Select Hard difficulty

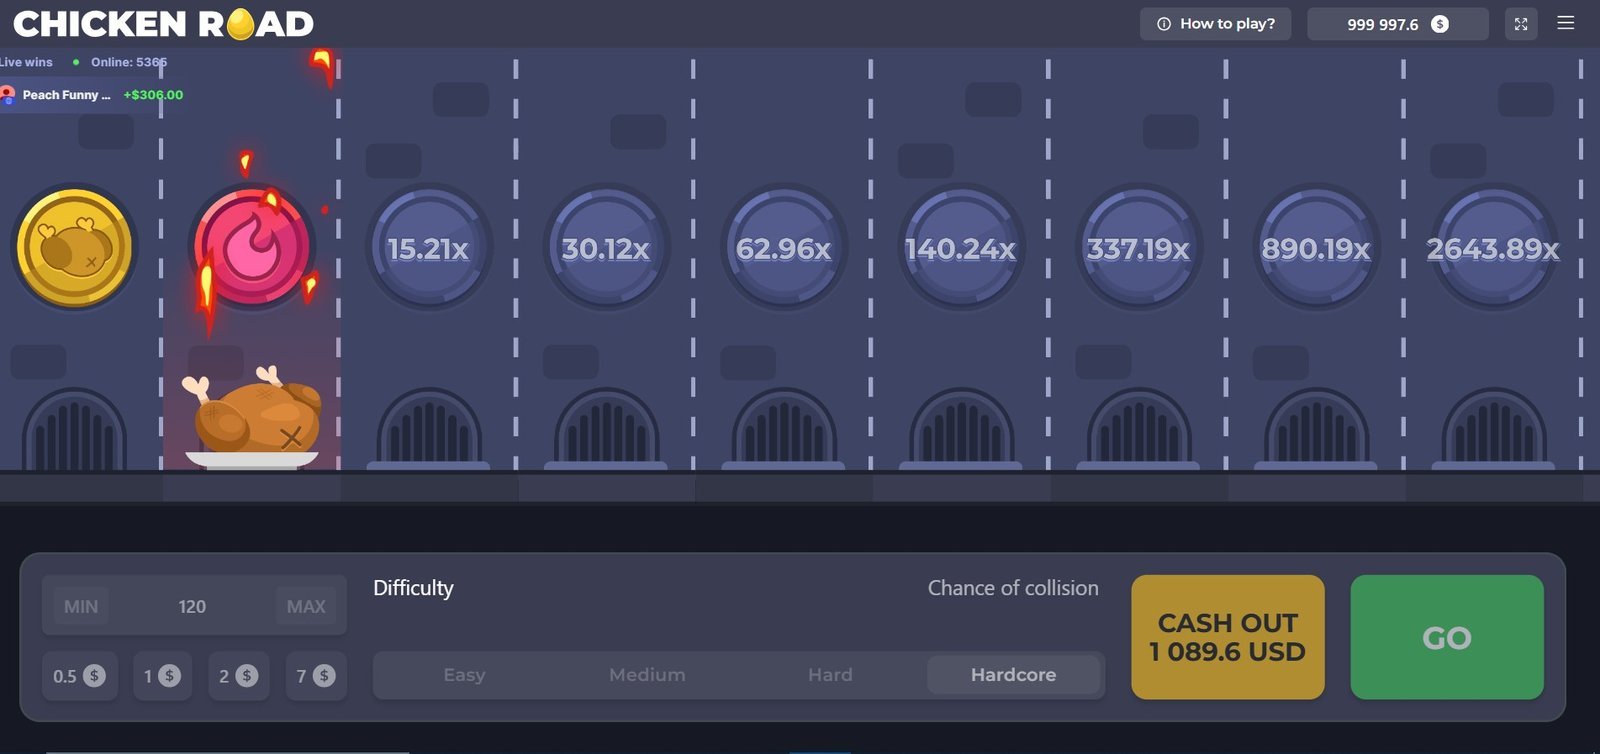[x=830, y=675]
